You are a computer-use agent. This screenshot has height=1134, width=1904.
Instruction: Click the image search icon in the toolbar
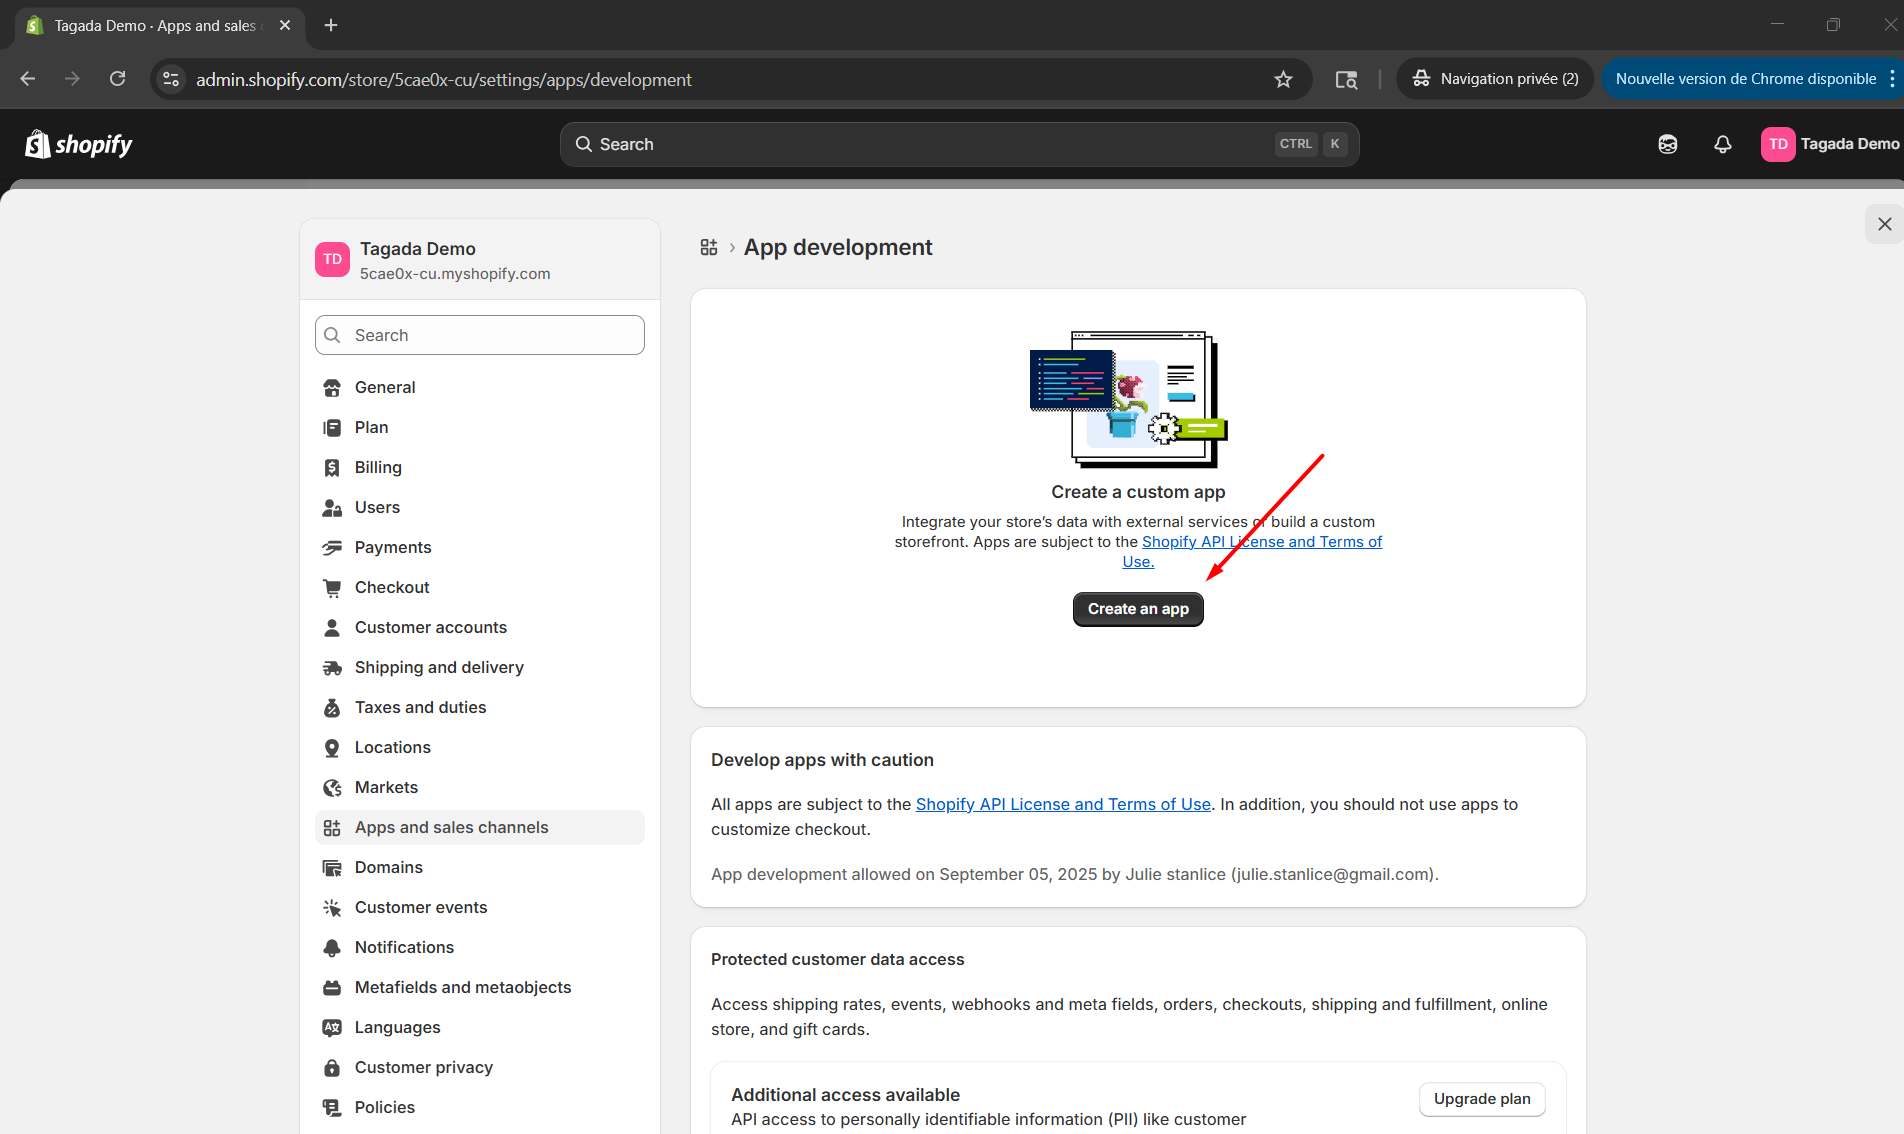coord(1346,79)
